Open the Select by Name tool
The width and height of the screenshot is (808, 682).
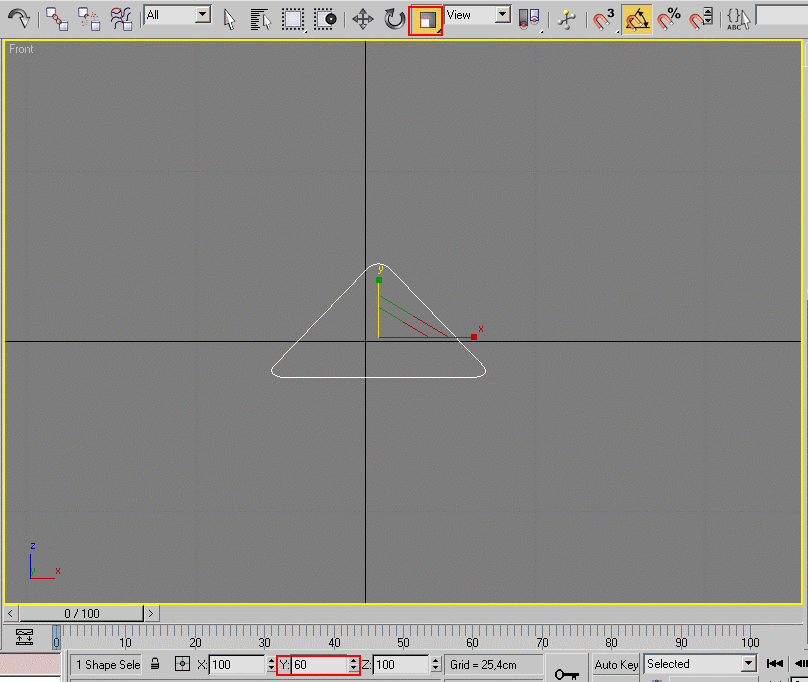pos(261,20)
